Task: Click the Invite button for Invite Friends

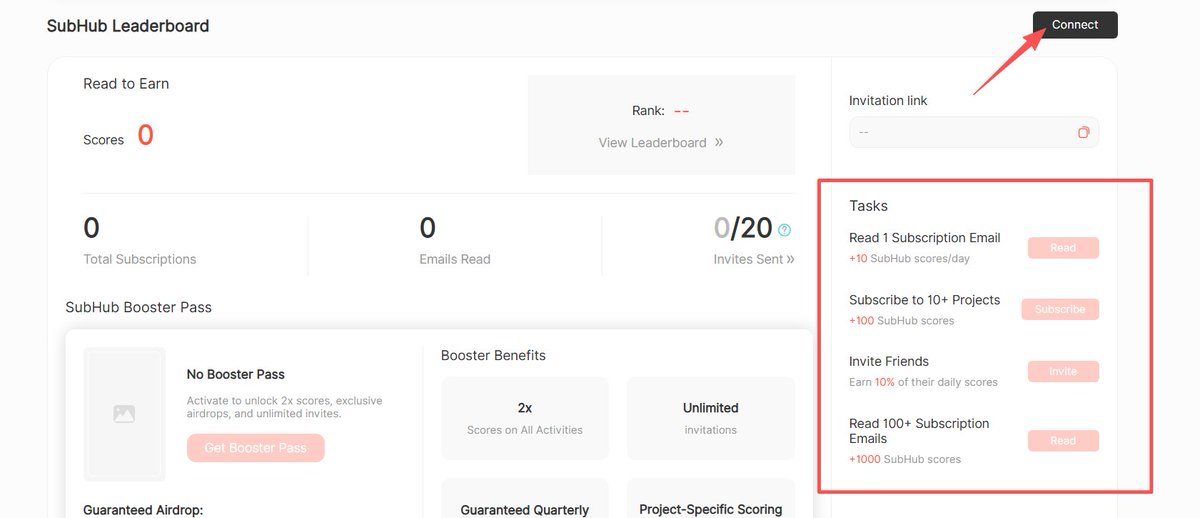Action: tap(1063, 371)
